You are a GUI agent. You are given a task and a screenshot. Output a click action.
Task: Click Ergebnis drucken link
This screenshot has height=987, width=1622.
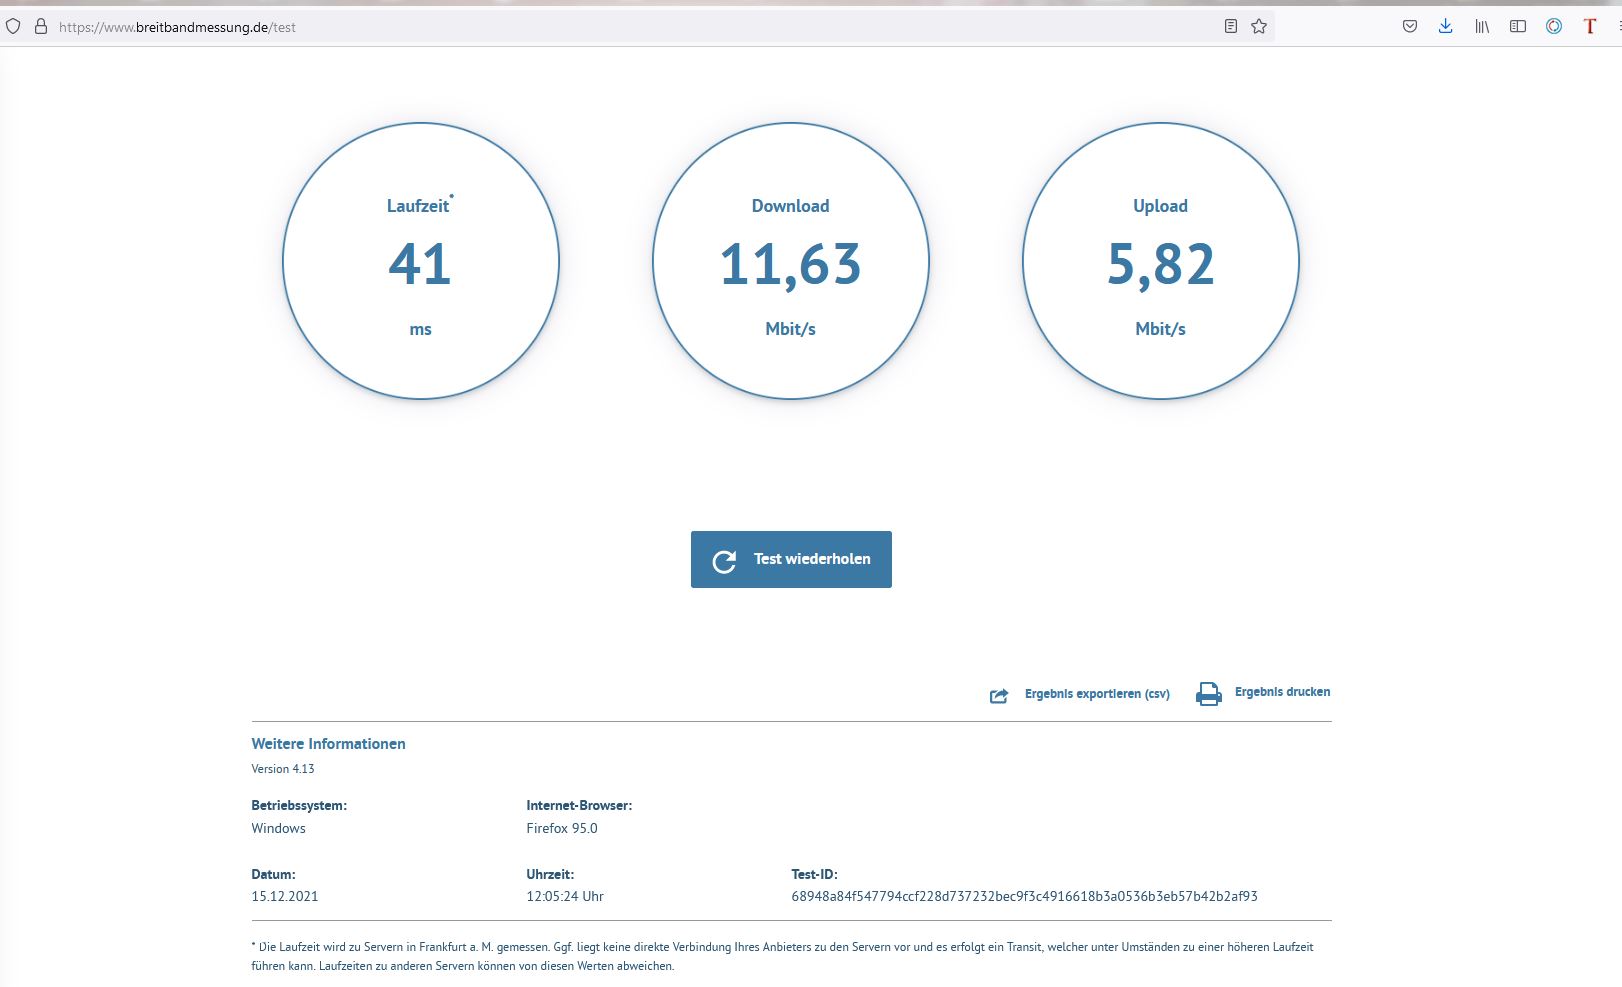click(x=1282, y=692)
